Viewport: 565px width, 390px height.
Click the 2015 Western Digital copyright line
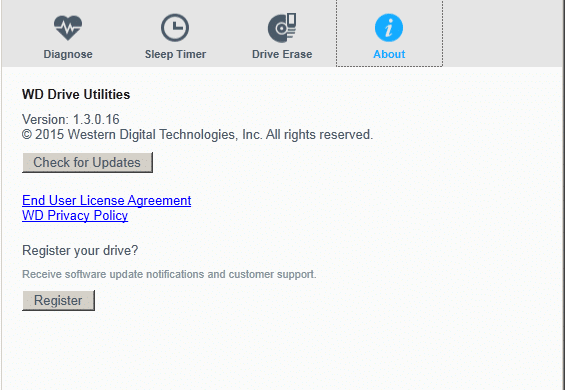pyautogui.click(x=197, y=135)
